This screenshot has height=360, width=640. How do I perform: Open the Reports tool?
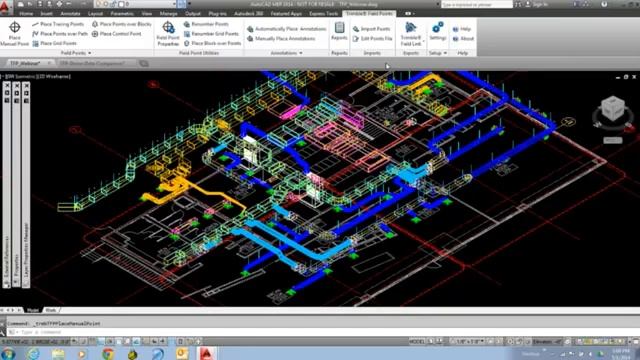[x=339, y=31]
